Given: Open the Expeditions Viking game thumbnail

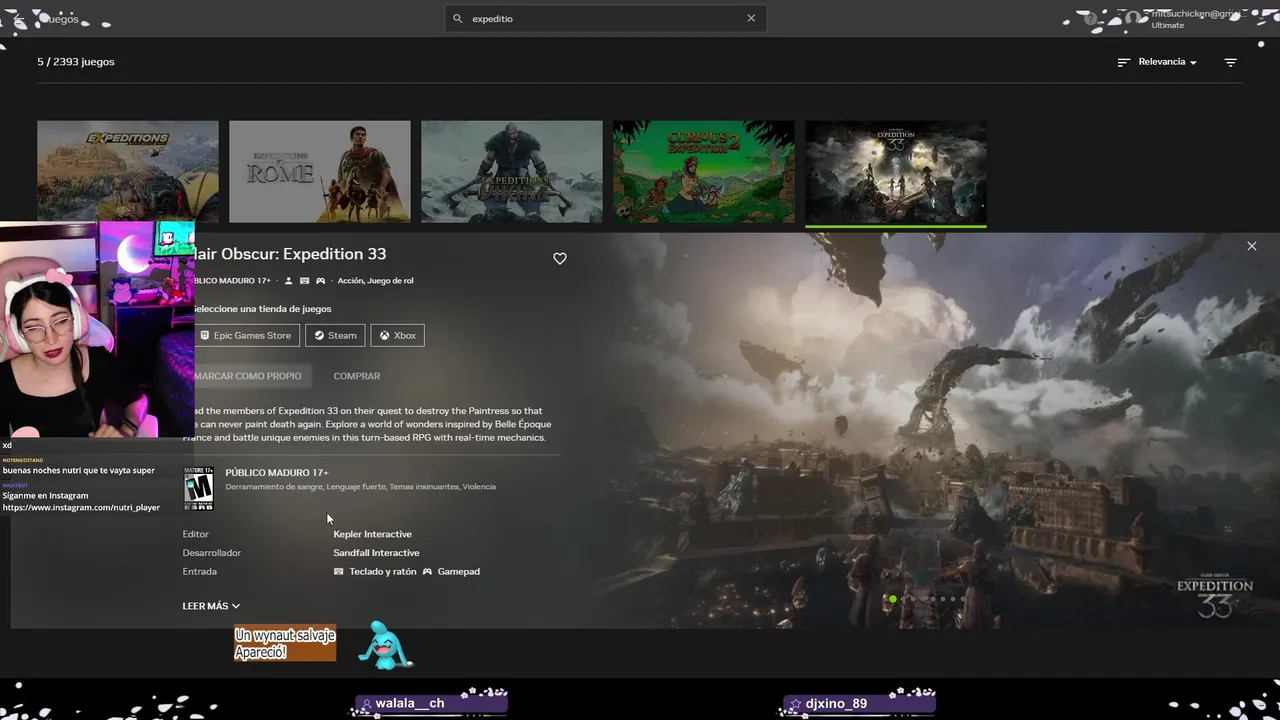Looking at the screenshot, I should coord(512,172).
